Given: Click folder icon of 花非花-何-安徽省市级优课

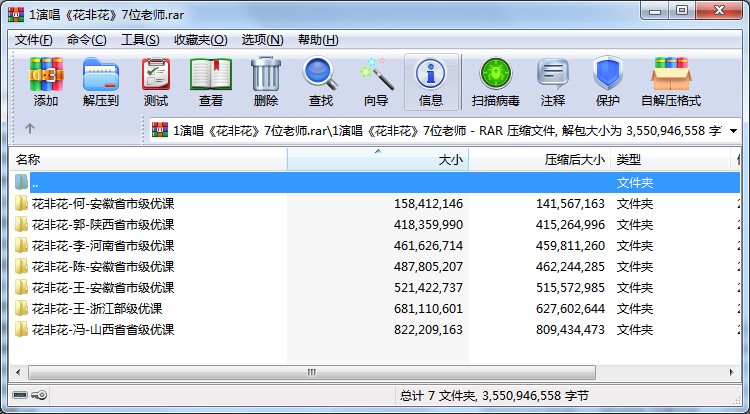Looking at the screenshot, I should coord(21,204).
